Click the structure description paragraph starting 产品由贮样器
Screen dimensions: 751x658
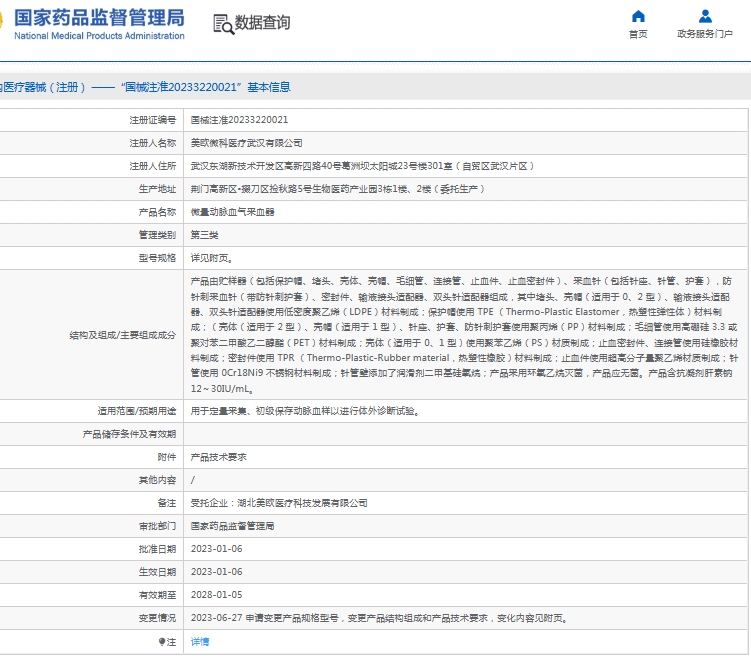(x=464, y=335)
